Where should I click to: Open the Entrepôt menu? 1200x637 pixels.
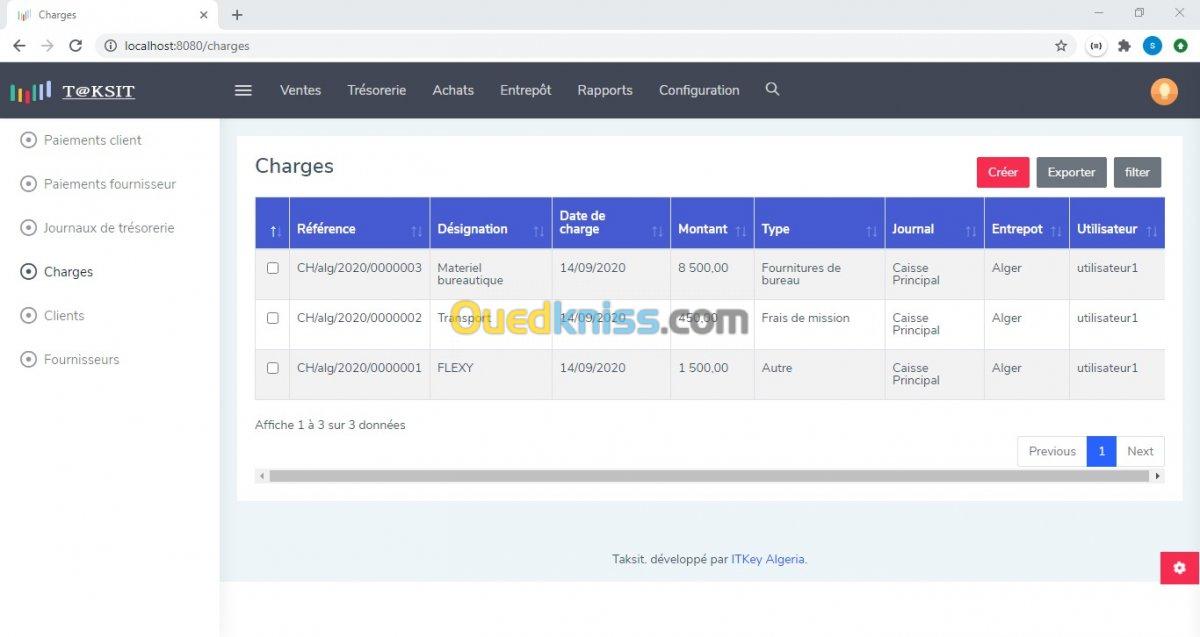coord(526,90)
